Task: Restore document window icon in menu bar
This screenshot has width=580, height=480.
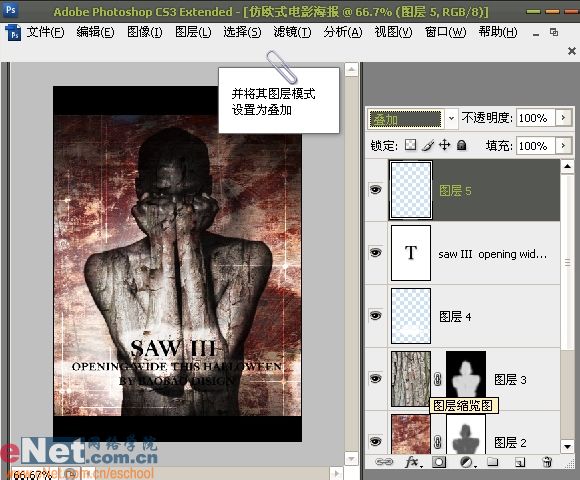Action: point(554,32)
